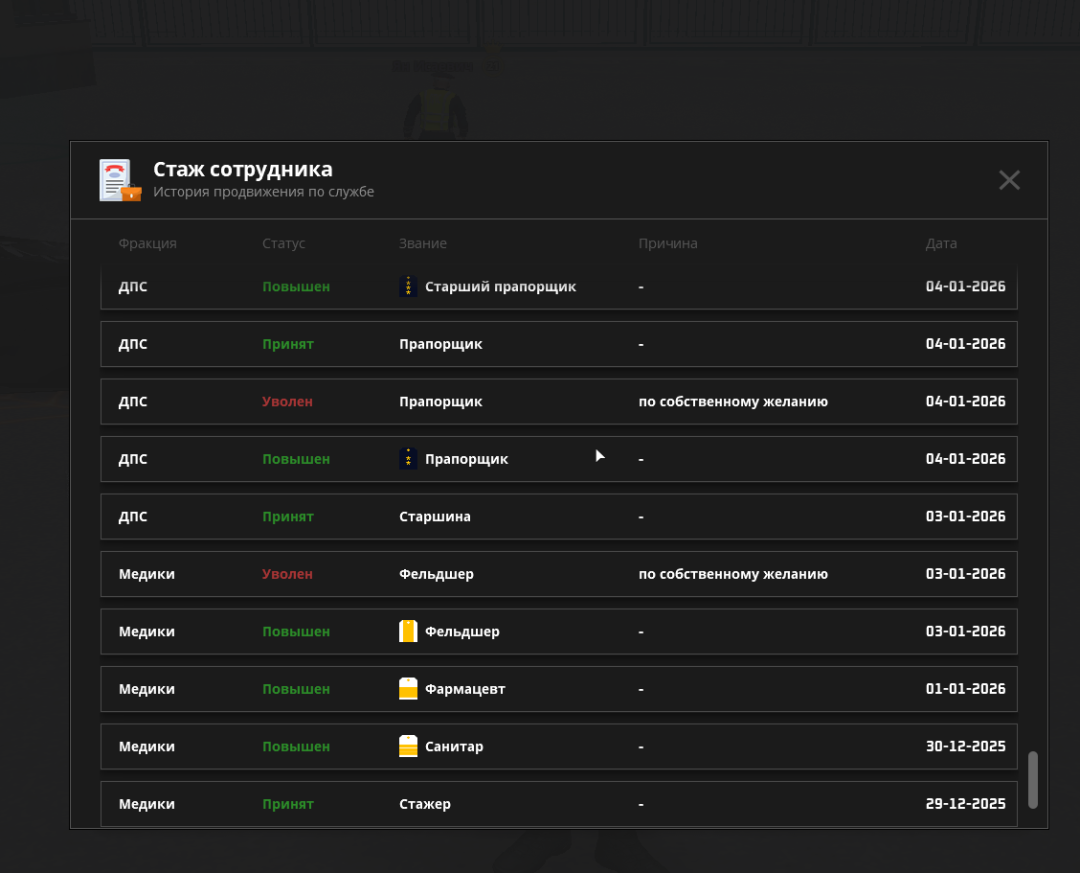The image size is (1080, 873).
Task: Click the Причина column header
Action: 667,244
